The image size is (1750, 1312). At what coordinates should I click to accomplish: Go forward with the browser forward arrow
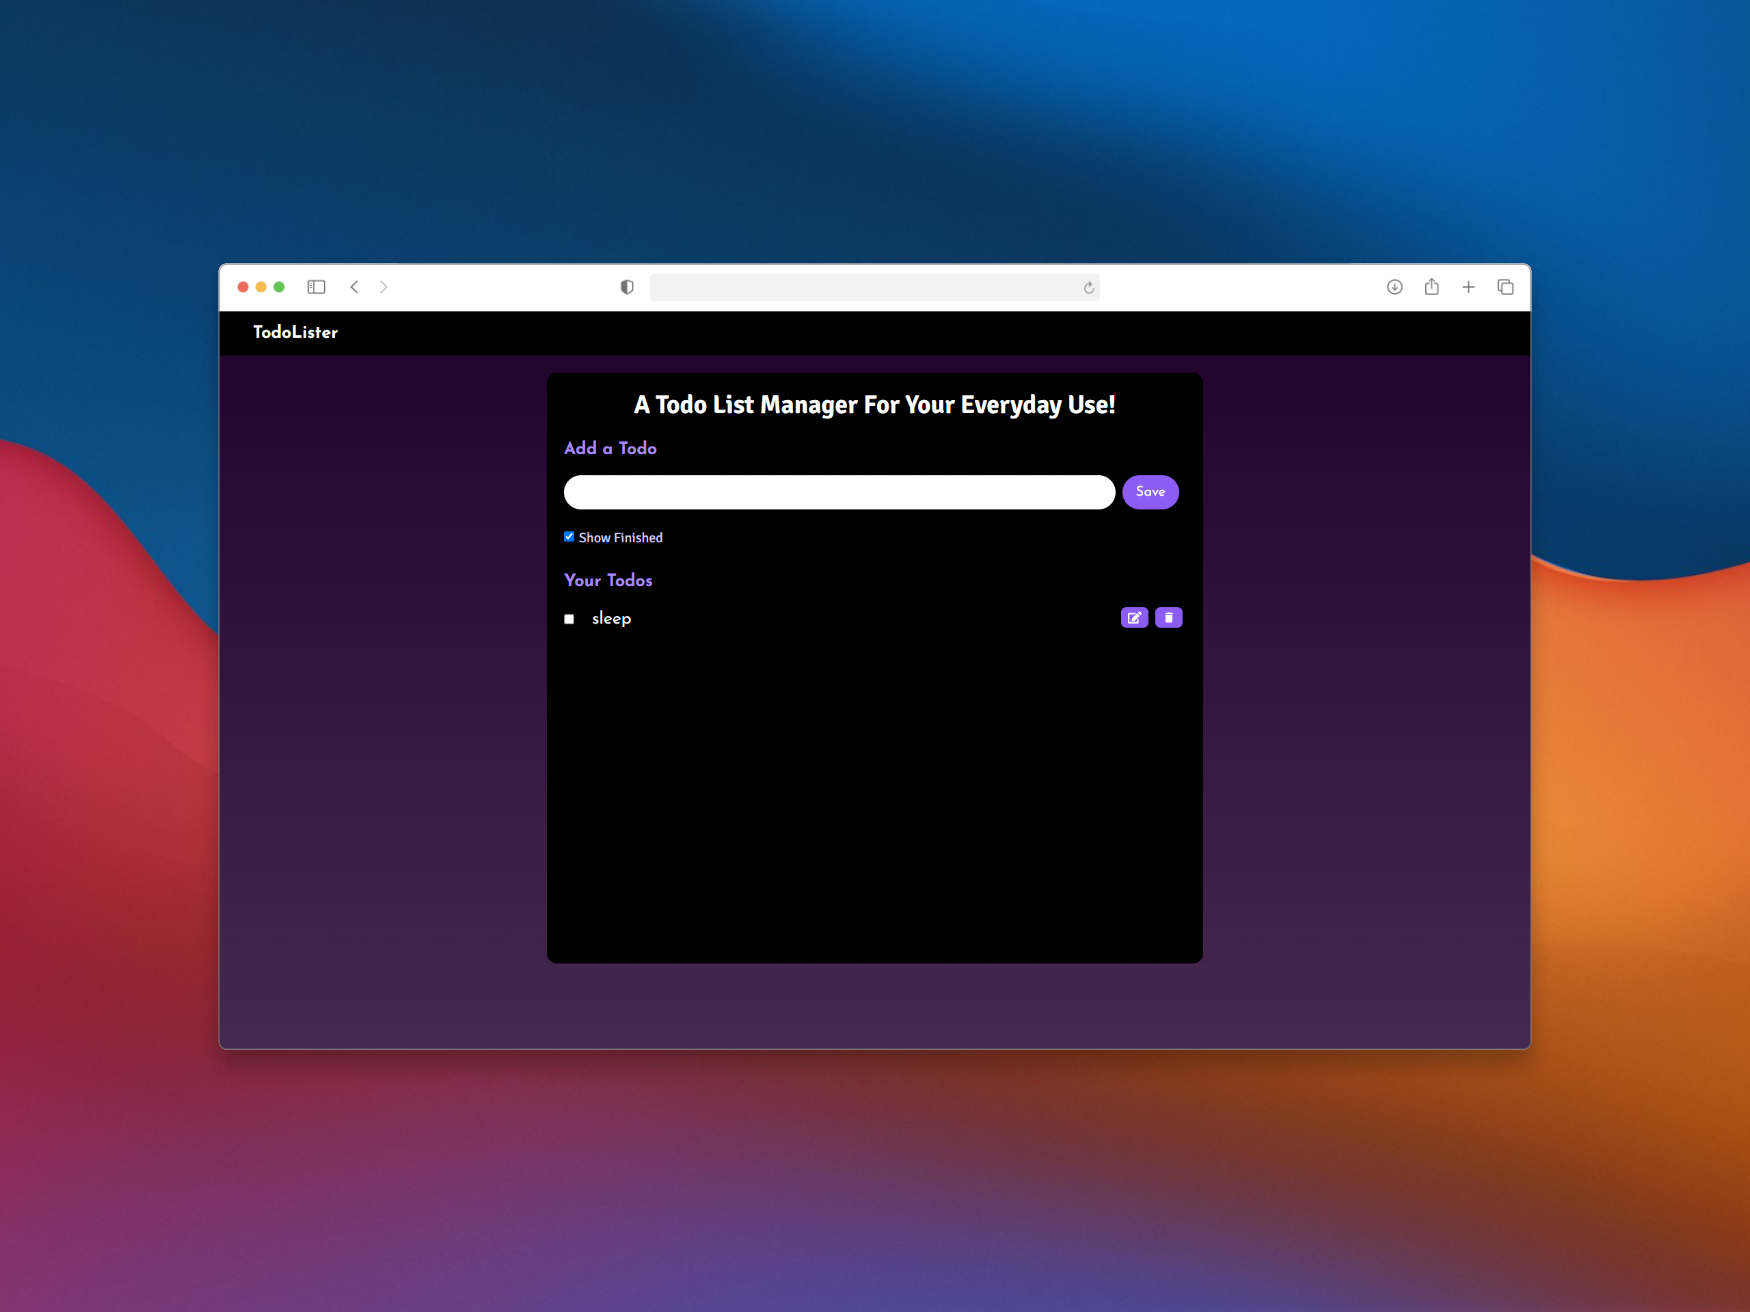pos(384,287)
